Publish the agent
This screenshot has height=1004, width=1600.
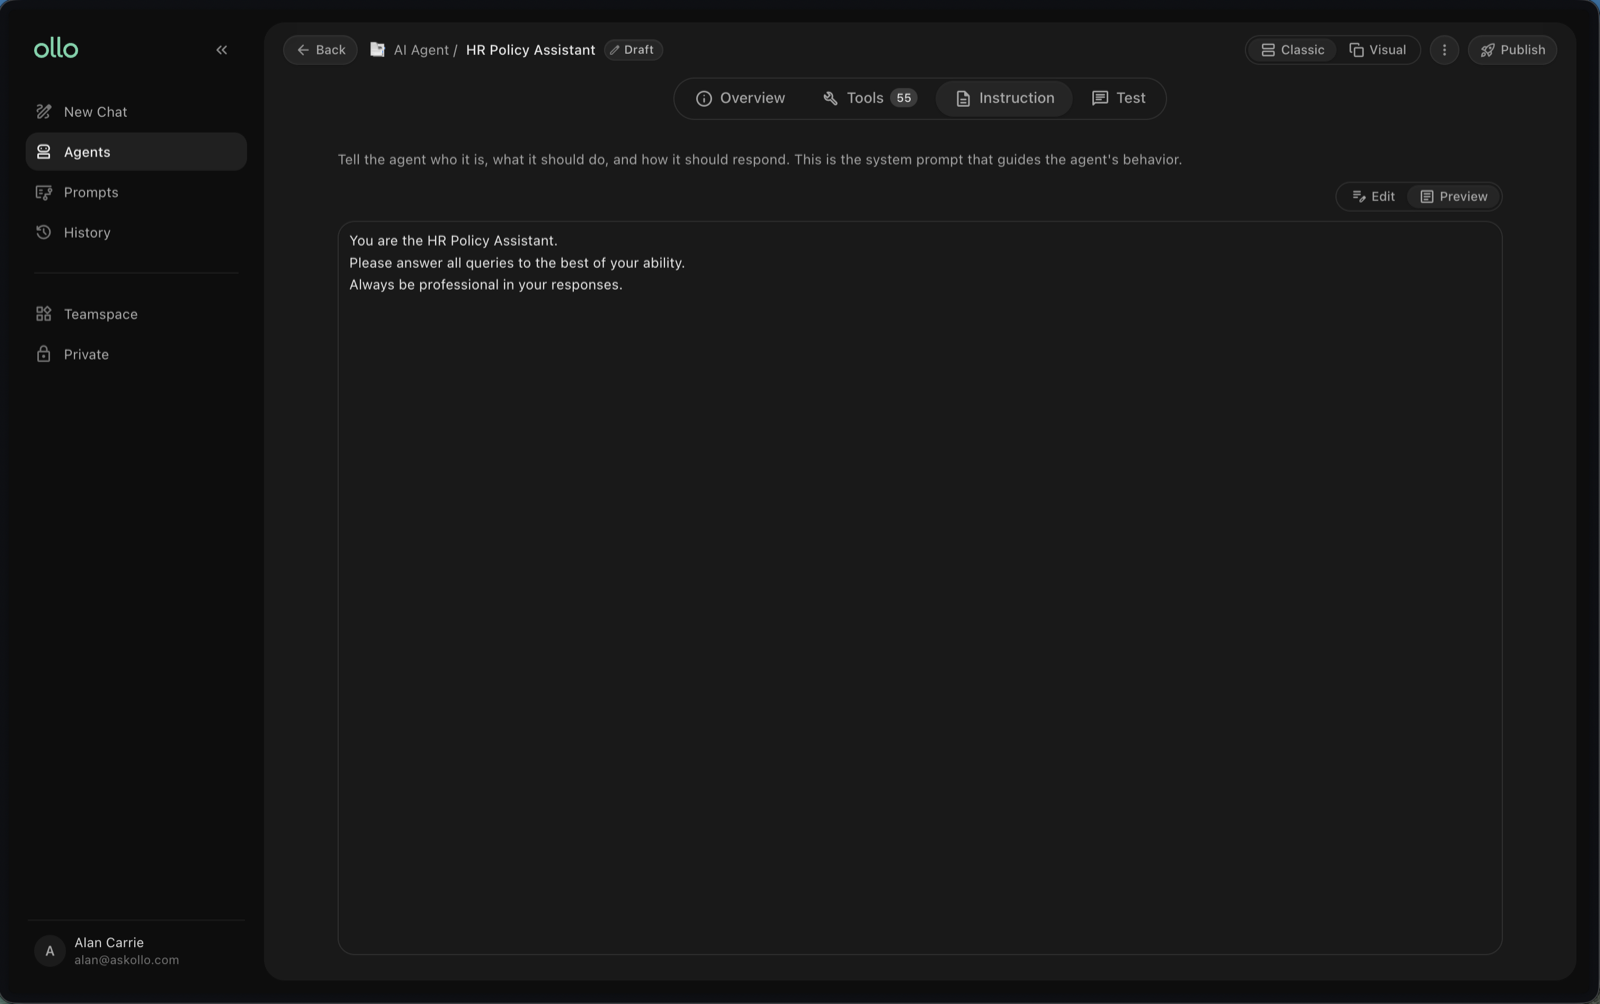[x=1512, y=50]
